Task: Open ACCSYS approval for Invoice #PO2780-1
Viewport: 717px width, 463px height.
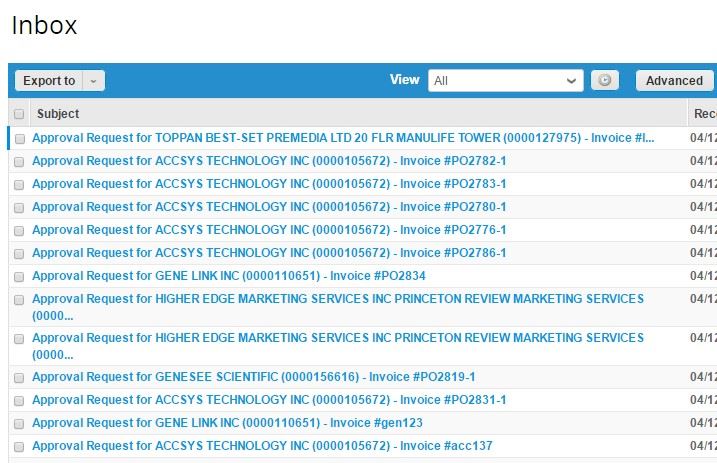Action: point(269,207)
